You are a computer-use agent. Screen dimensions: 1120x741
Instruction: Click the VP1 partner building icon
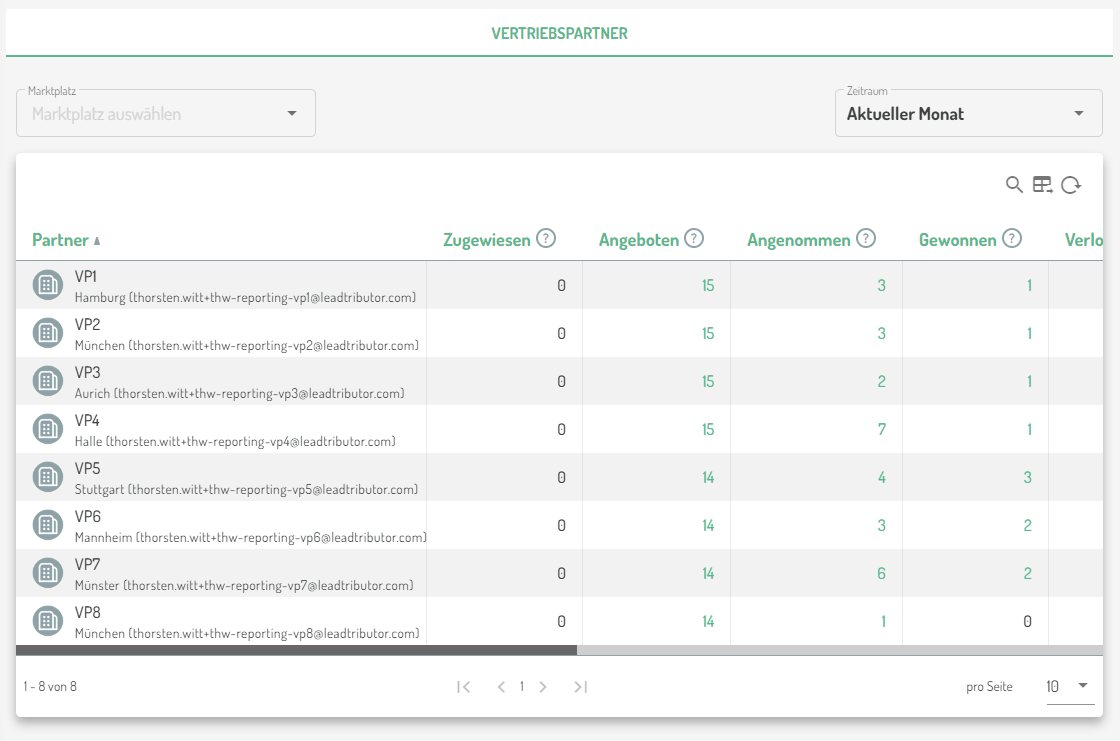47,285
